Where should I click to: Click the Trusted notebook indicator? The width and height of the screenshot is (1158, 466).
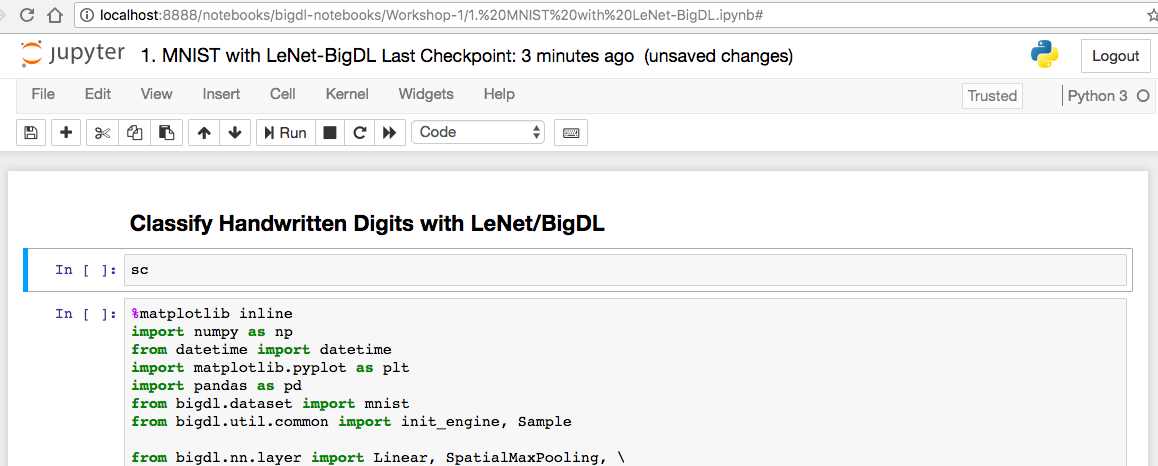click(x=993, y=96)
